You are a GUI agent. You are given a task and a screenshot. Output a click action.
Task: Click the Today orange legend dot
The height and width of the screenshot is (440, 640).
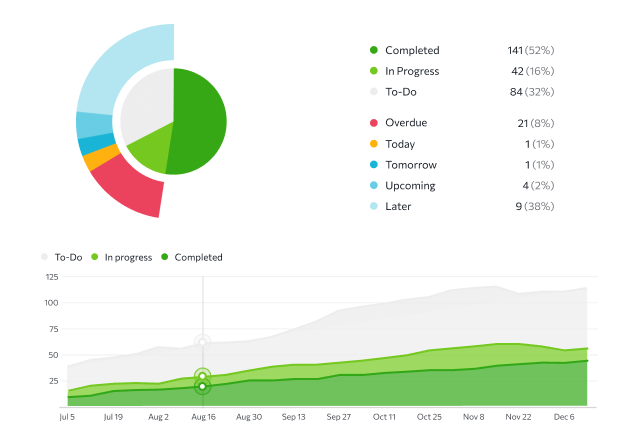pos(374,144)
